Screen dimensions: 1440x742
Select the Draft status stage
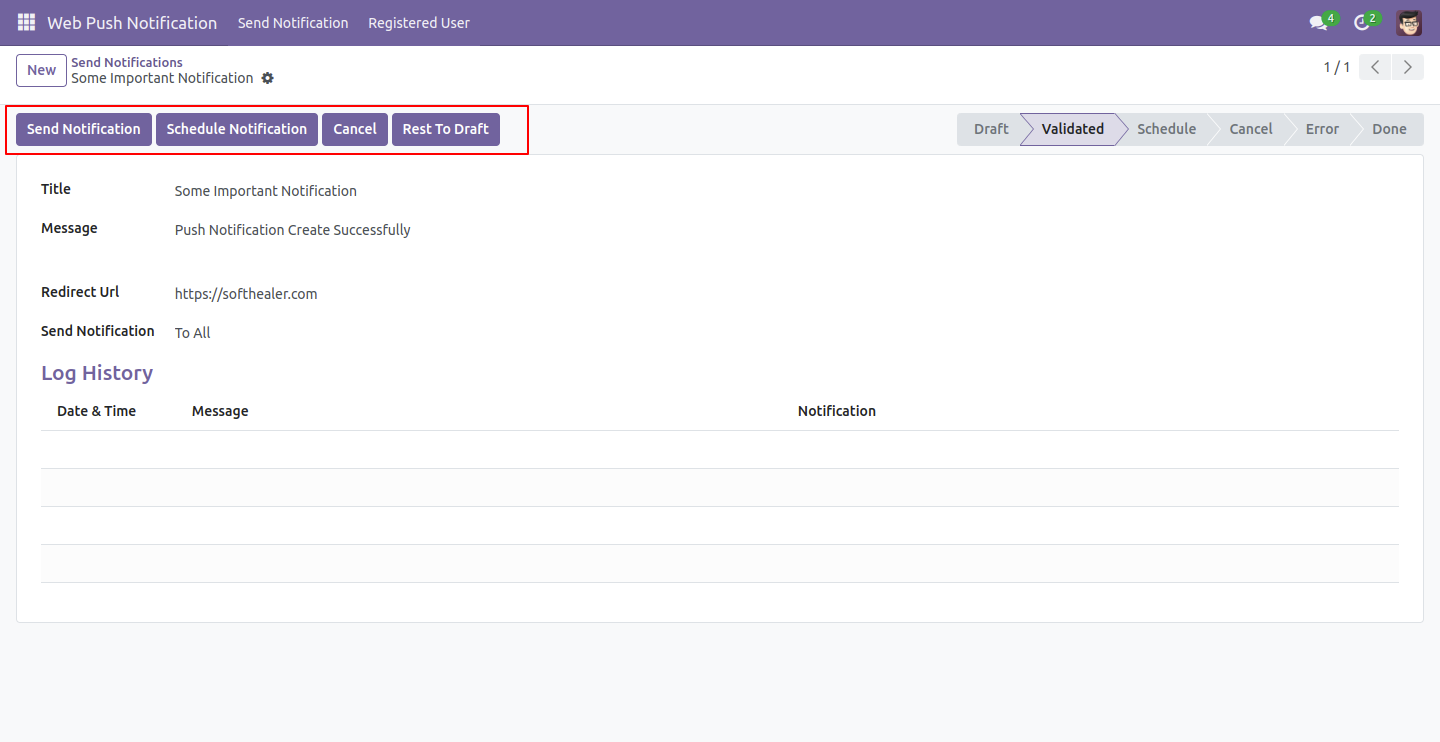991,129
